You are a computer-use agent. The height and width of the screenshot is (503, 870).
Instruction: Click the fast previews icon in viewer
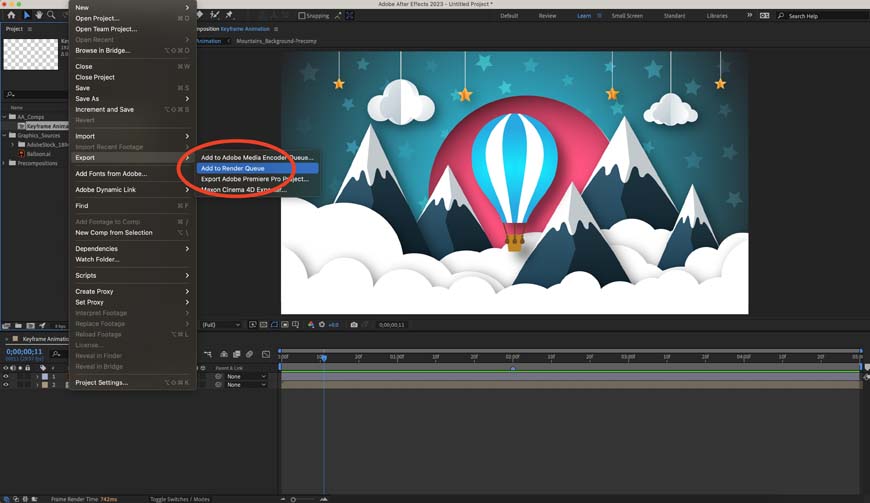point(252,324)
